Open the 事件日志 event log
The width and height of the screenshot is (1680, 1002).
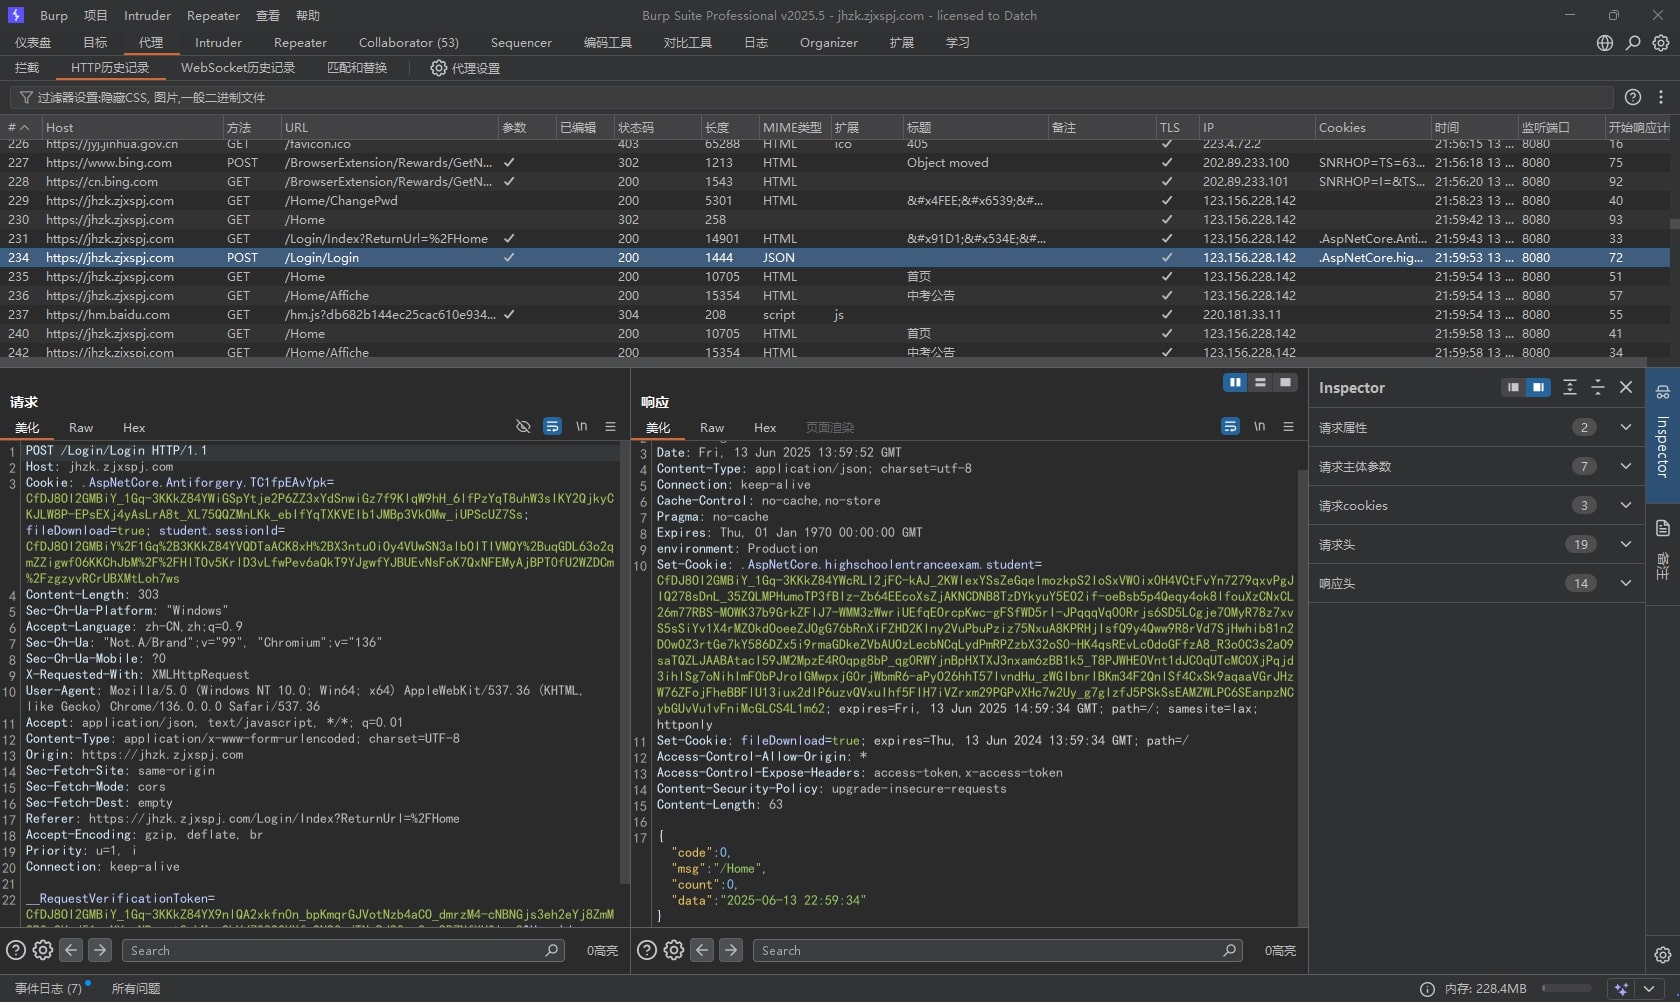point(48,988)
